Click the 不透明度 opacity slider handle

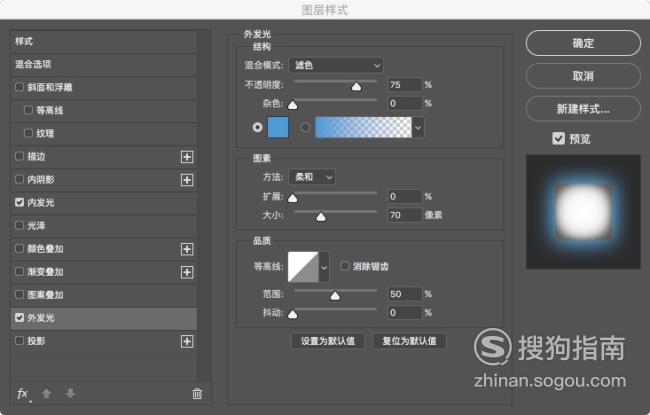357,87
